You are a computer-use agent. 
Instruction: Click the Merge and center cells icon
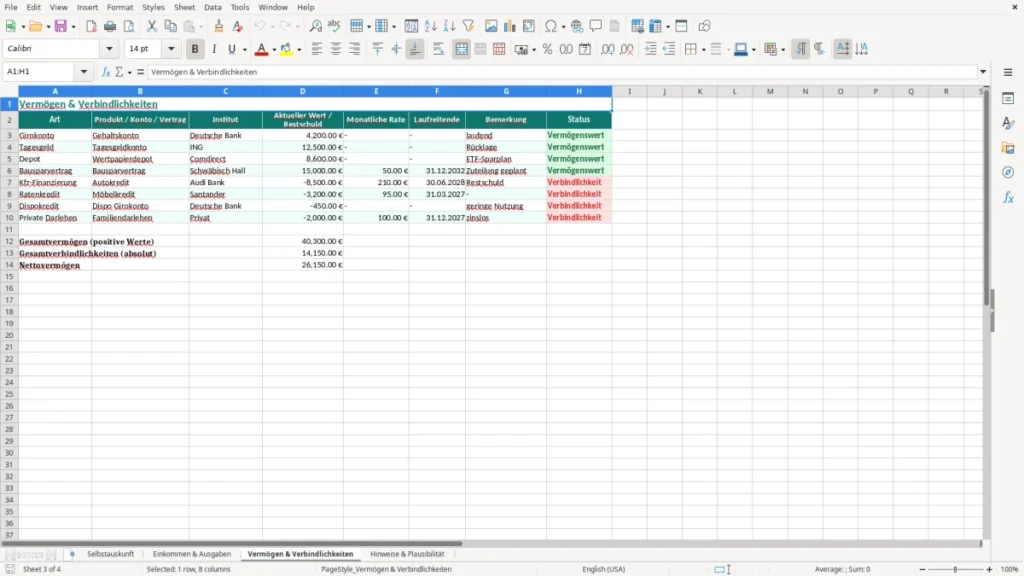tap(462, 49)
